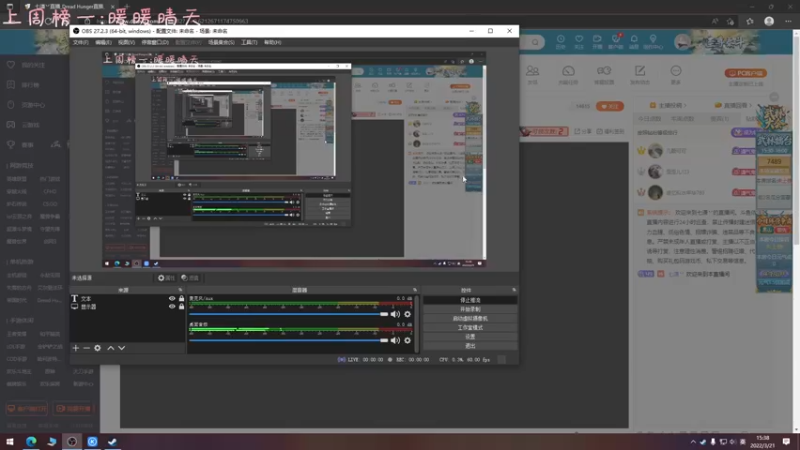The image size is (800, 450).
Task: Open browser favorites star icon
Action: coord(749,21)
